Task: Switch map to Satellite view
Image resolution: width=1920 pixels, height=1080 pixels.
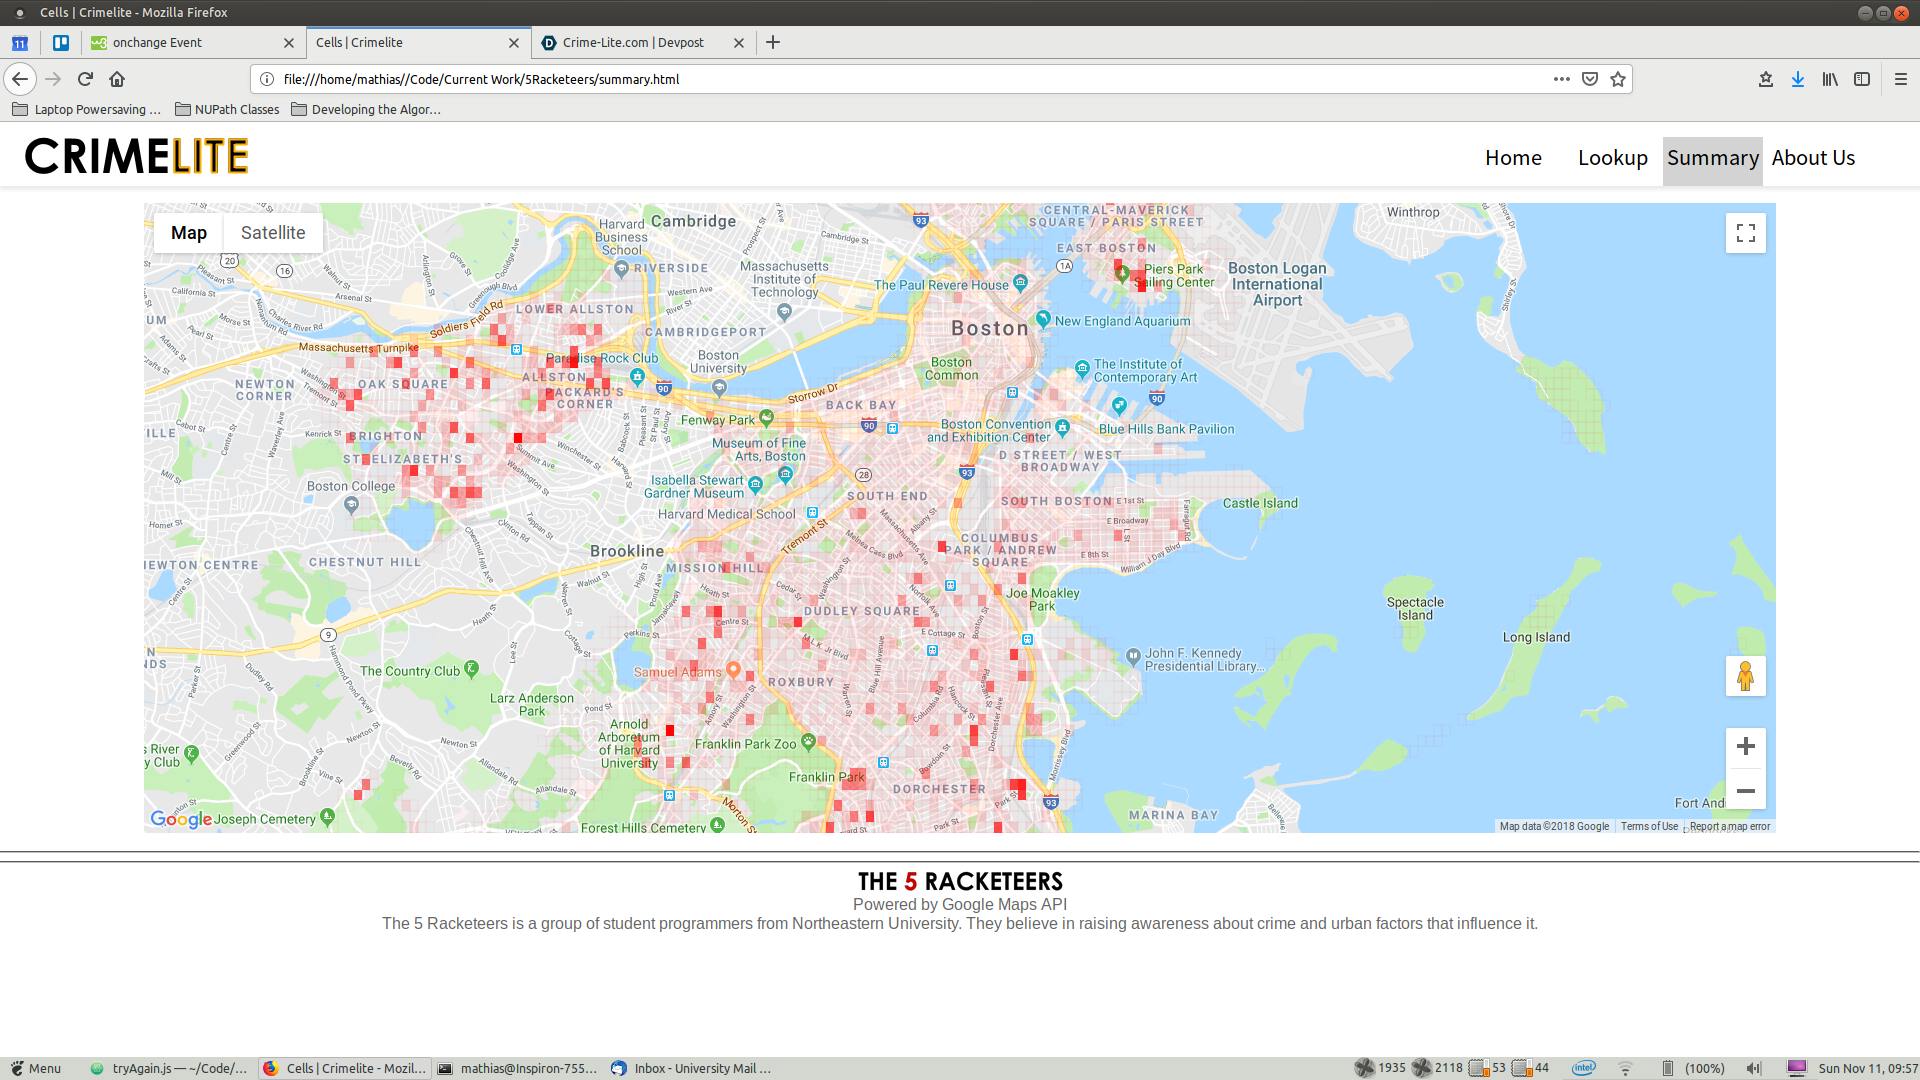Action: pyautogui.click(x=272, y=233)
